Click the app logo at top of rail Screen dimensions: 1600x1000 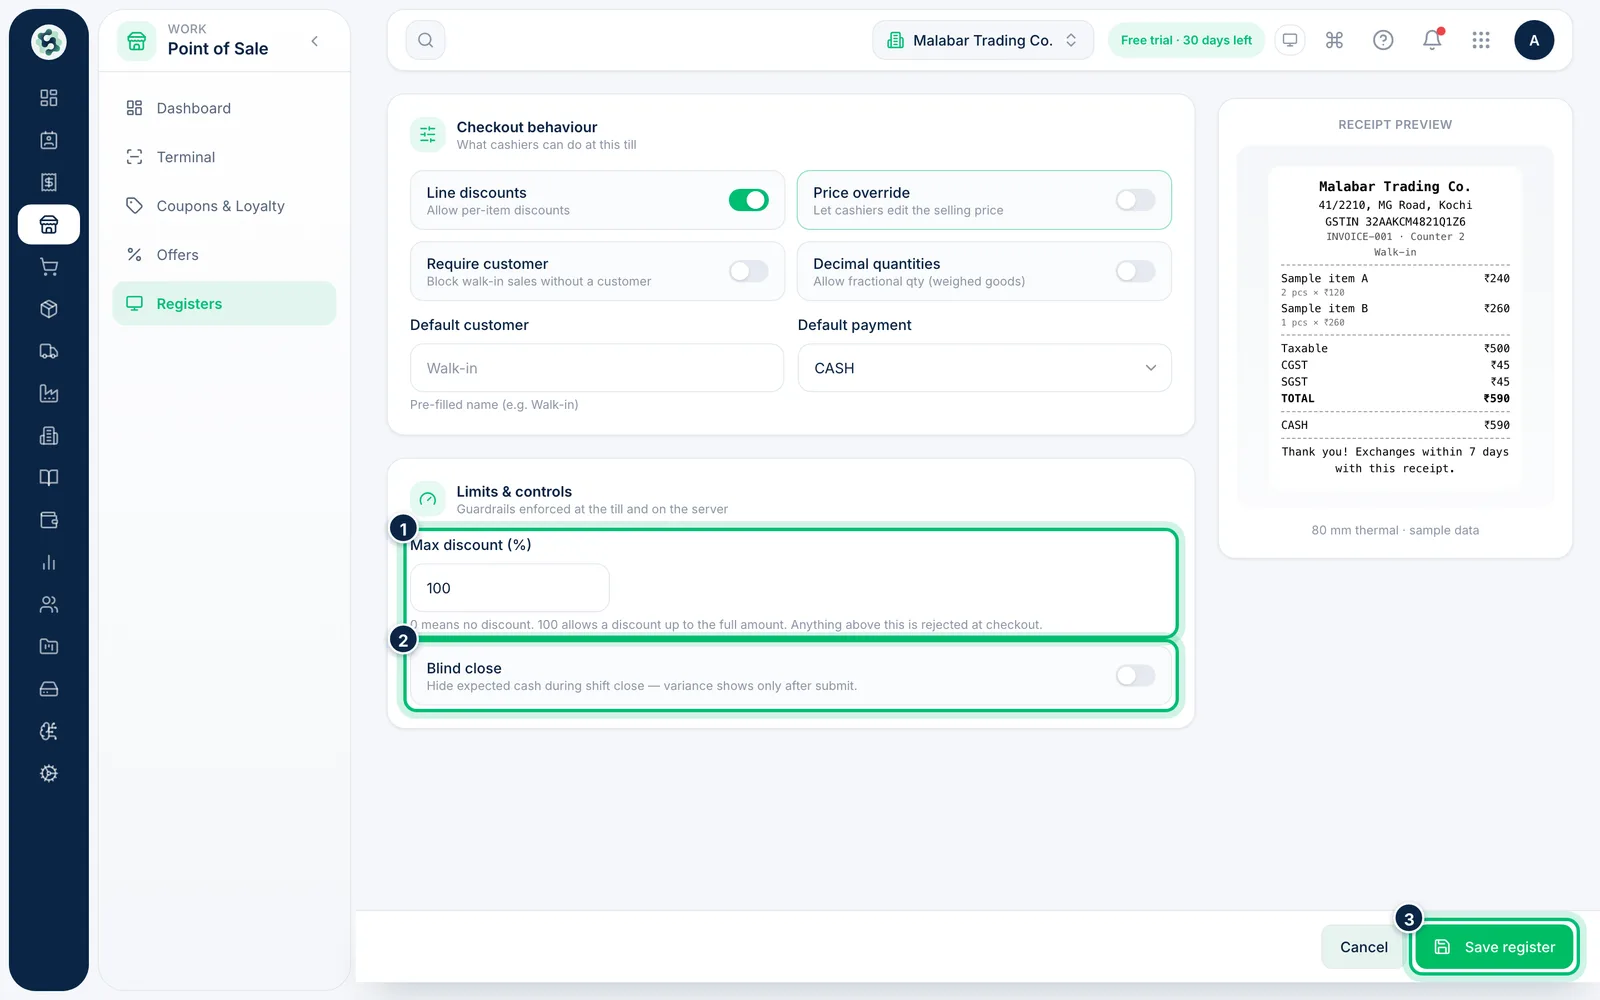point(48,42)
